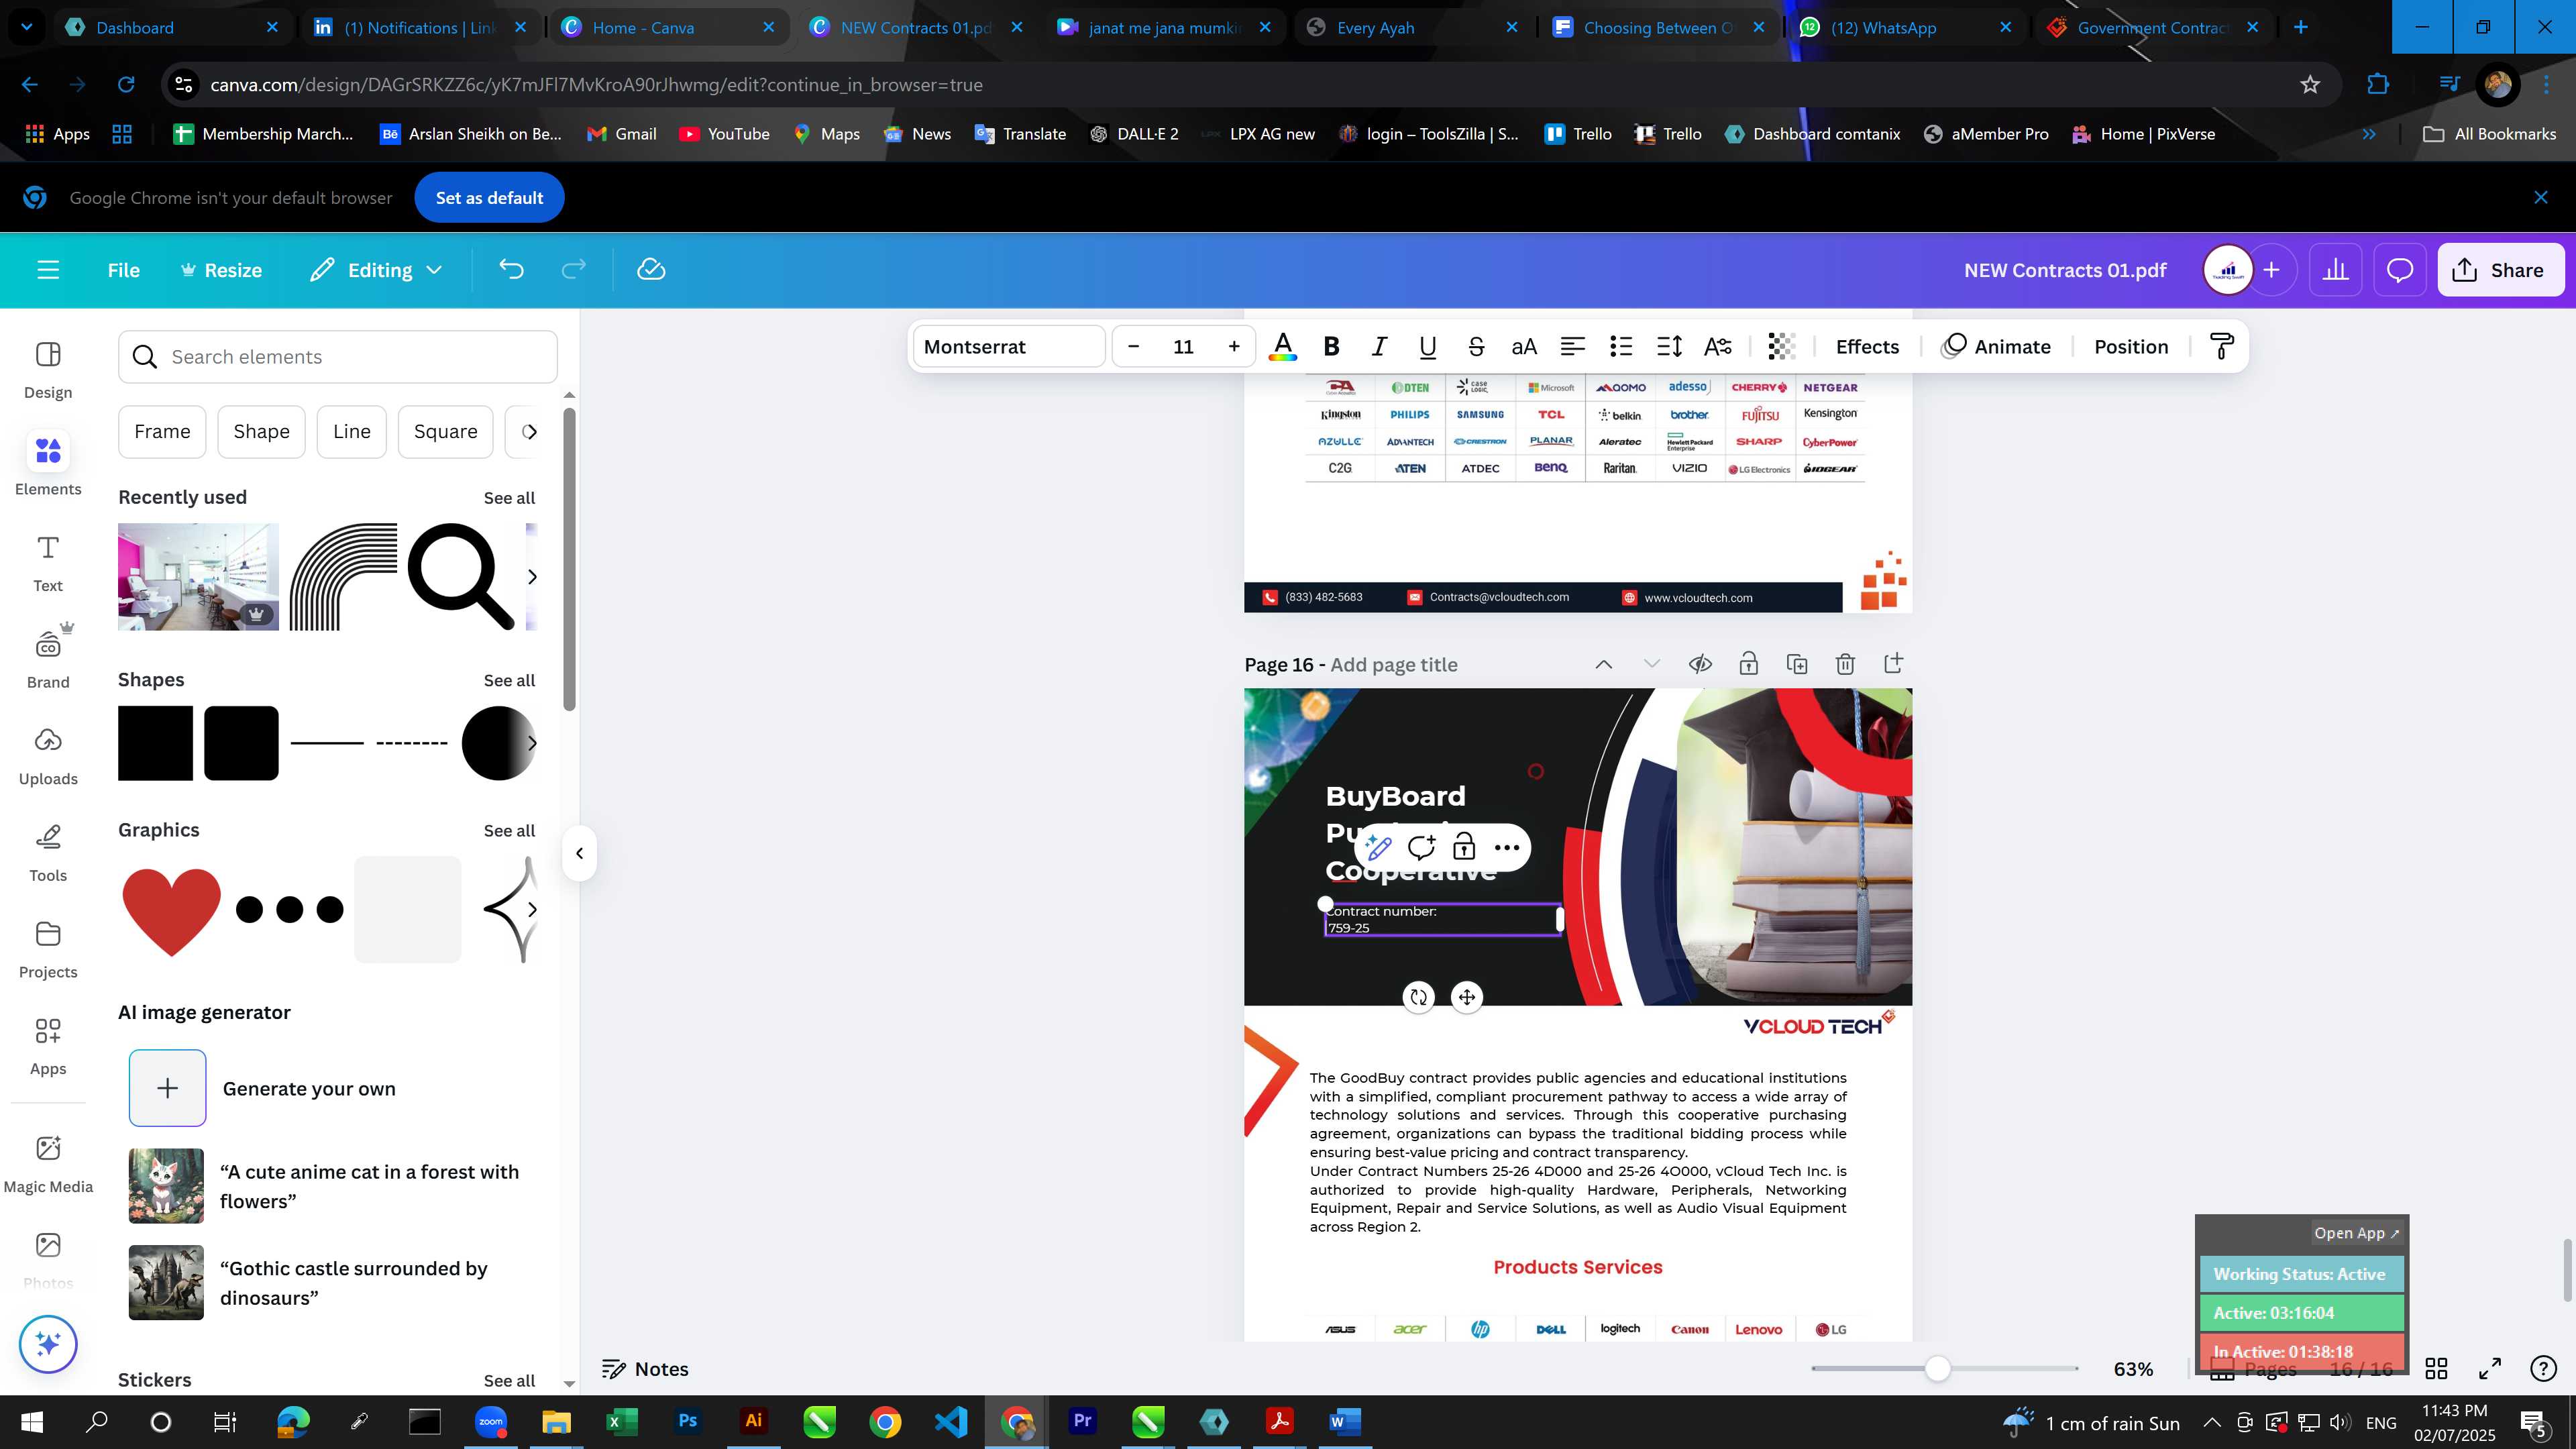2576x1449 pixels.
Task: Select the Frame chip
Action: [x=162, y=432]
